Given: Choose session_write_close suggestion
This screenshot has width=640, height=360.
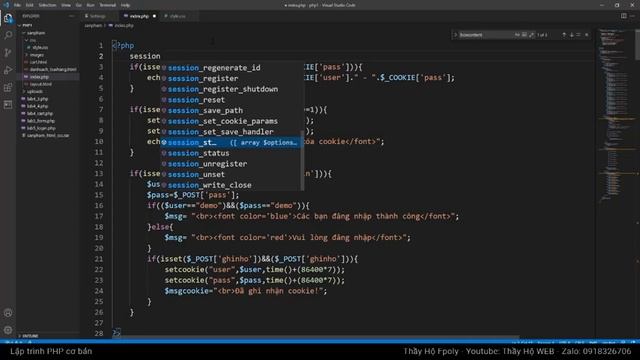Looking at the screenshot, I should tap(231, 185).
